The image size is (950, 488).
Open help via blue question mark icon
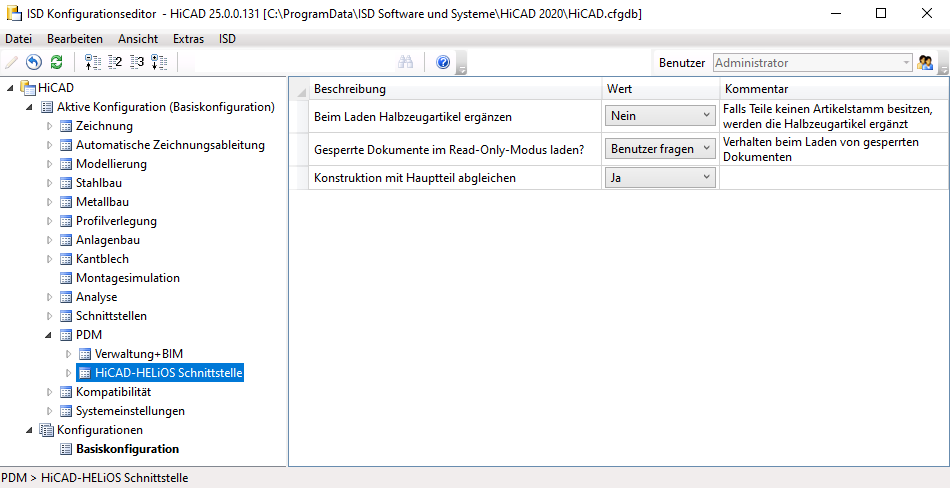click(x=443, y=62)
